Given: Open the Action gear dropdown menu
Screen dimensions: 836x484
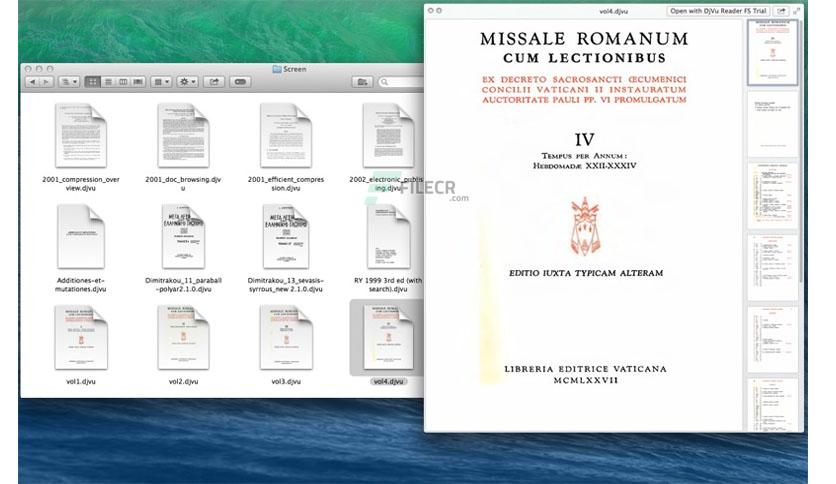Looking at the screenshot, I should pos(188,82).
